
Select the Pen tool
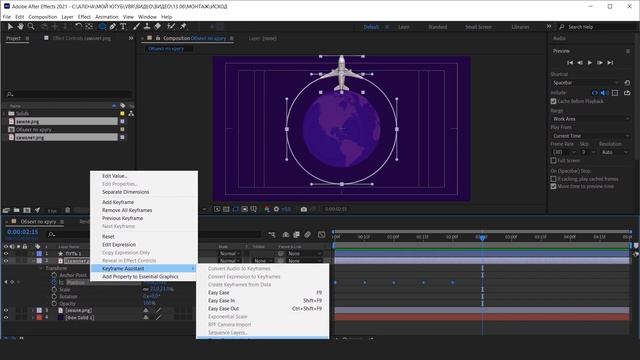coord(113,27)
